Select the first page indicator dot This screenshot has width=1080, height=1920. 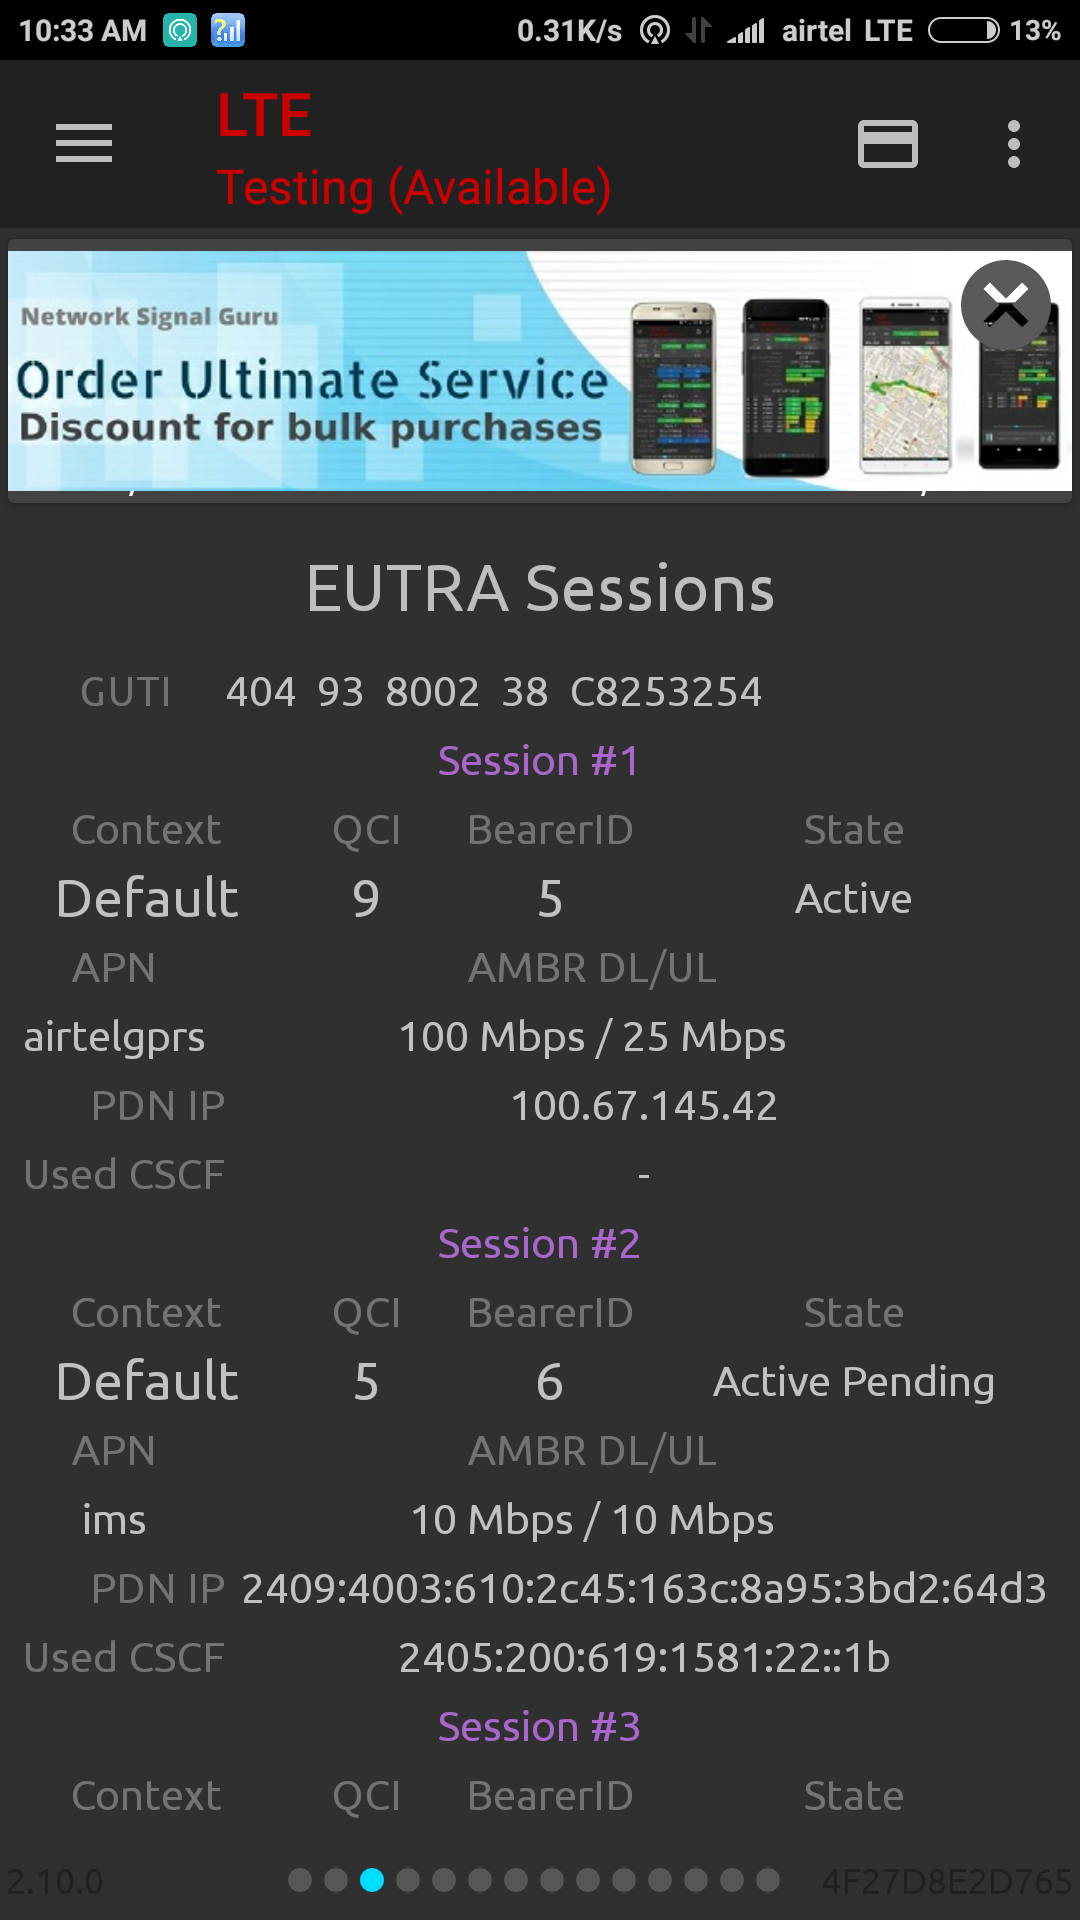(300, 1880)
